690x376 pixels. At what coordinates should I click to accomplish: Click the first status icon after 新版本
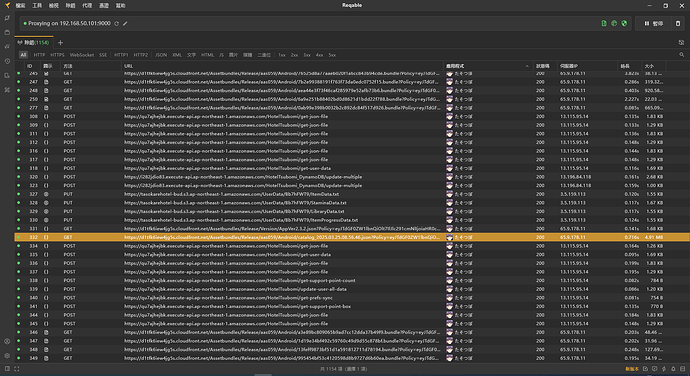coord(645,369)
